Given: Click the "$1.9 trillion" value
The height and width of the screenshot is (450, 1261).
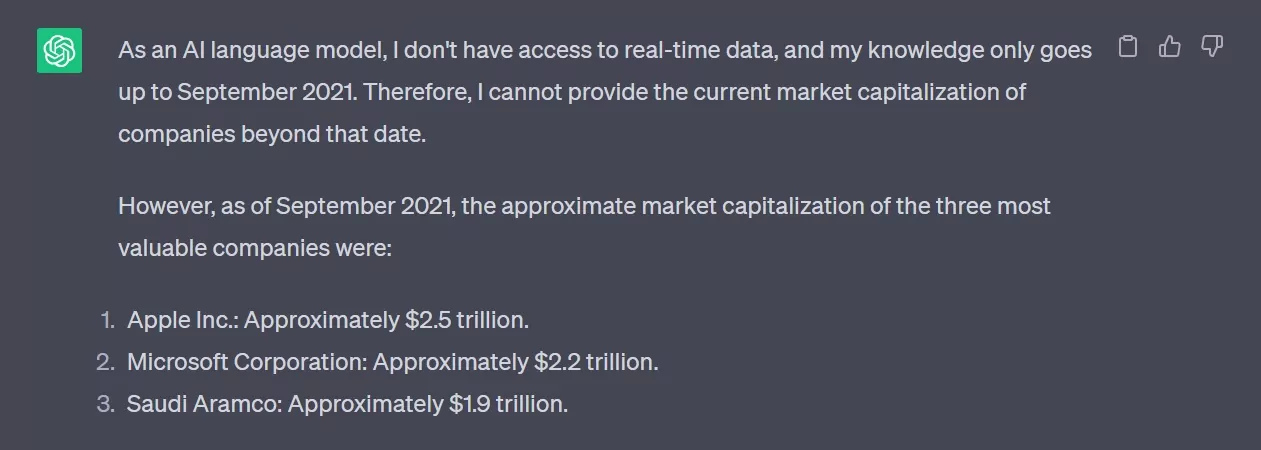Looking at the screenshot, I should coord(508,404).
